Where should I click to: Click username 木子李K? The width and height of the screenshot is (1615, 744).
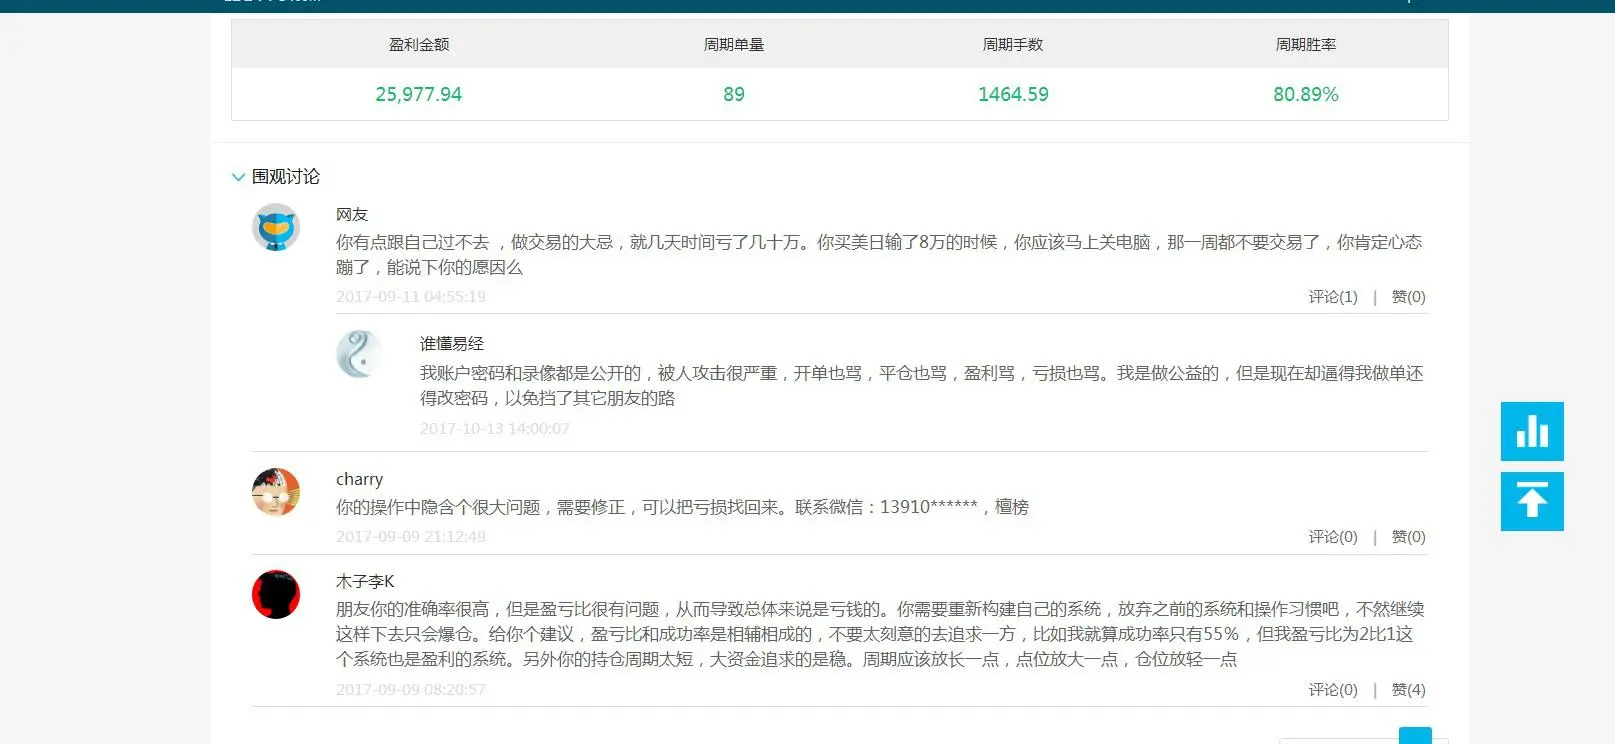(x=365, y=581)
